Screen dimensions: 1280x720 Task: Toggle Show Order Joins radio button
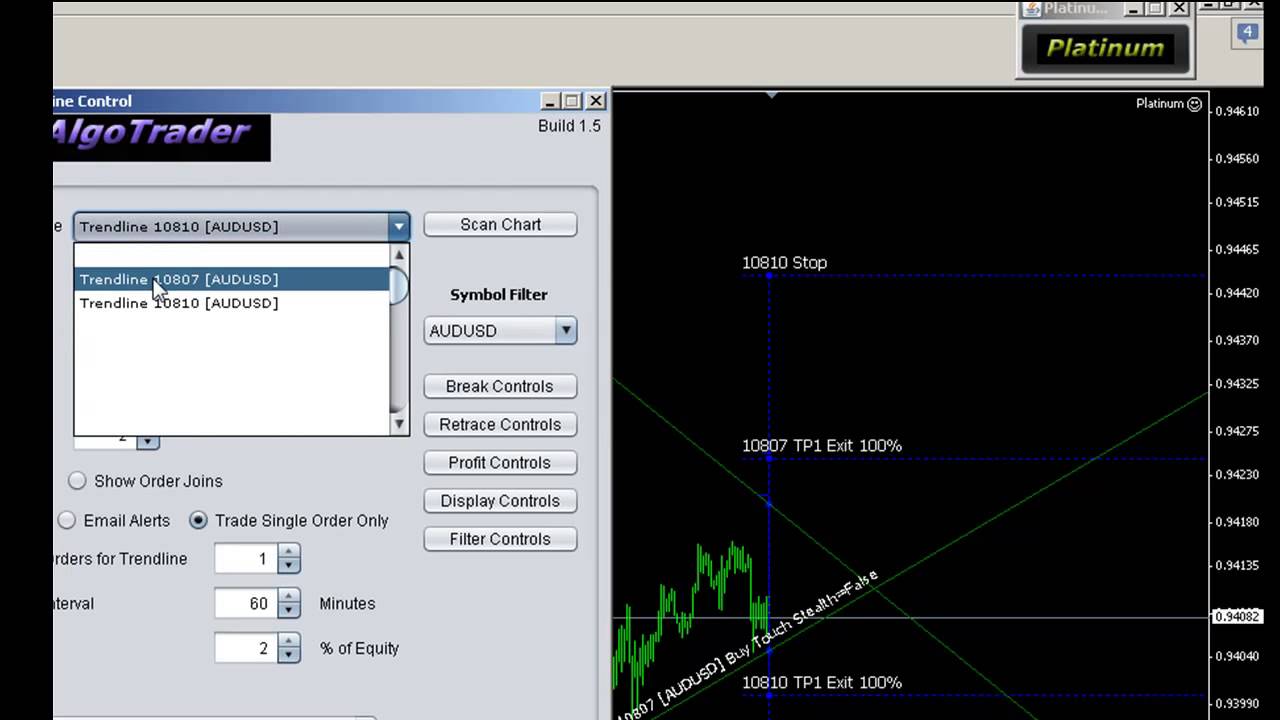[77, 481]
